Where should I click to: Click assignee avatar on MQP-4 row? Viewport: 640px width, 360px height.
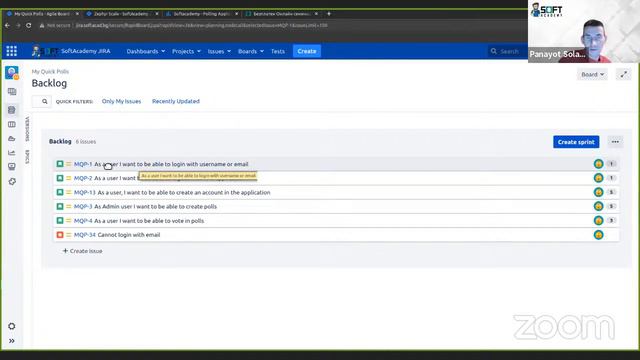(598, 220)
